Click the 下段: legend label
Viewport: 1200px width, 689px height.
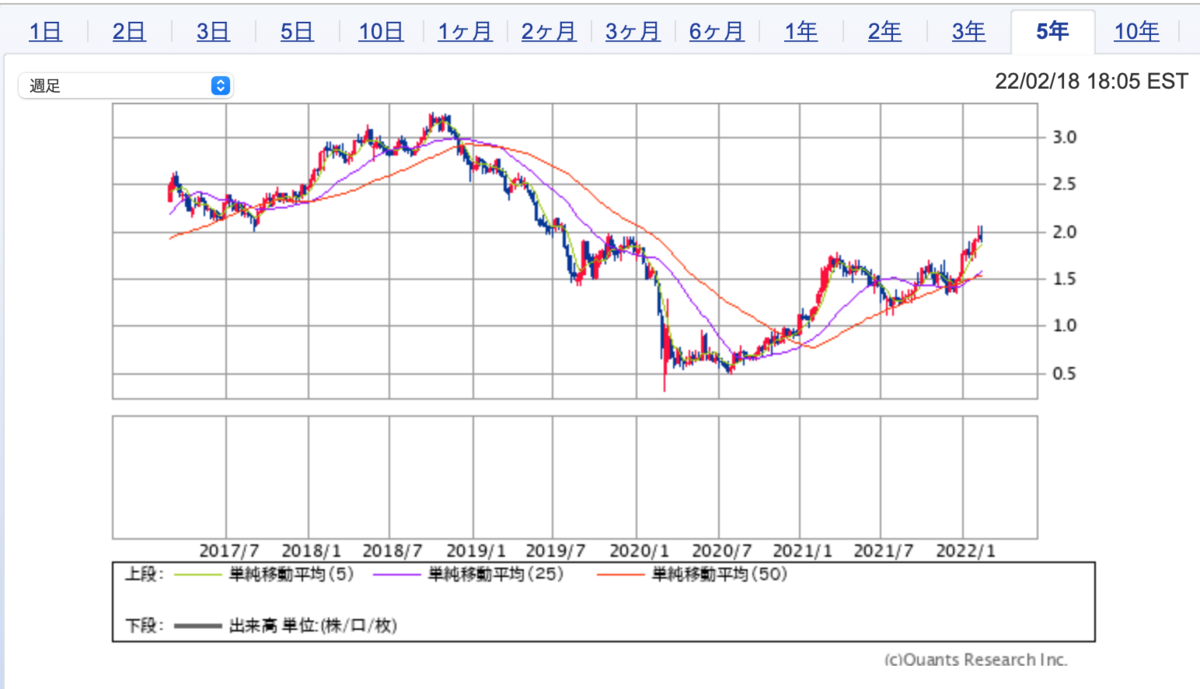click(145, 627)
